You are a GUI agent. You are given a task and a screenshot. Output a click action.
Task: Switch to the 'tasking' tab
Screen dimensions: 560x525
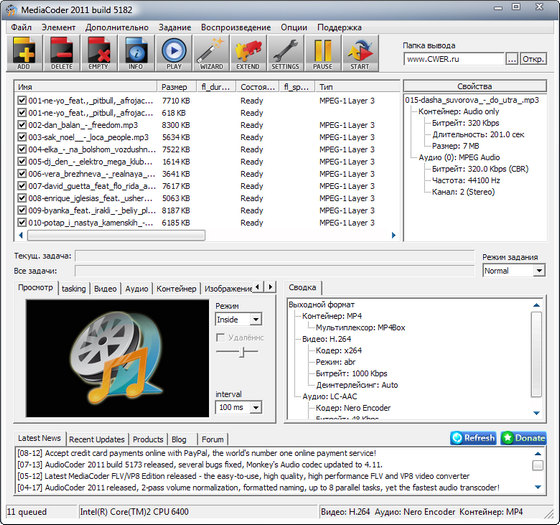click(x=74, y=289)
